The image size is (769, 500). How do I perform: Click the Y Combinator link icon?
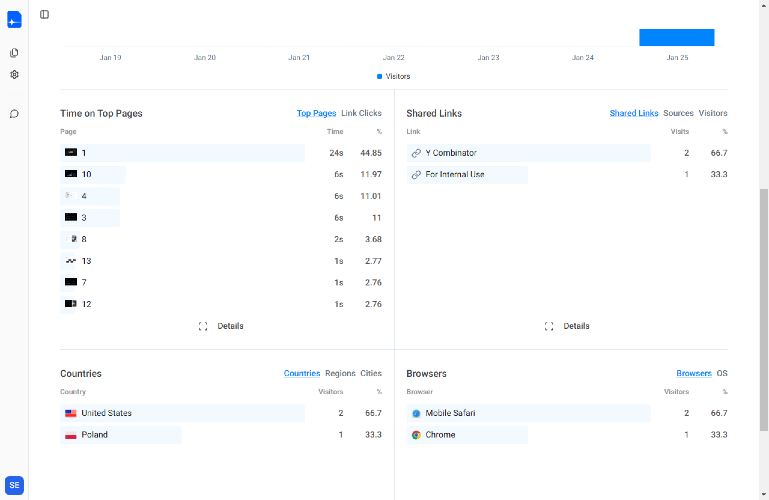(x=416, y=153)
